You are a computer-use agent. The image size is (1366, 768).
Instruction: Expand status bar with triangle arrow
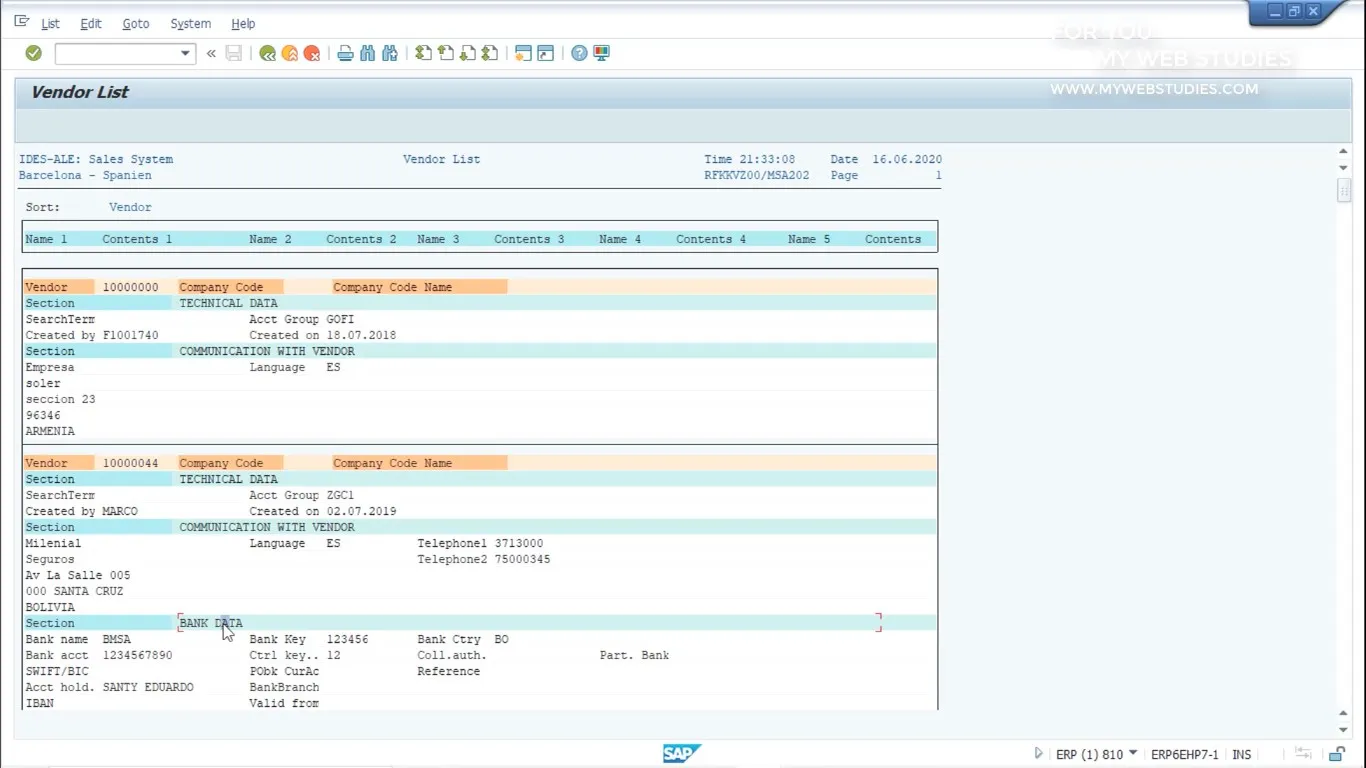(x=1038, y=754)
